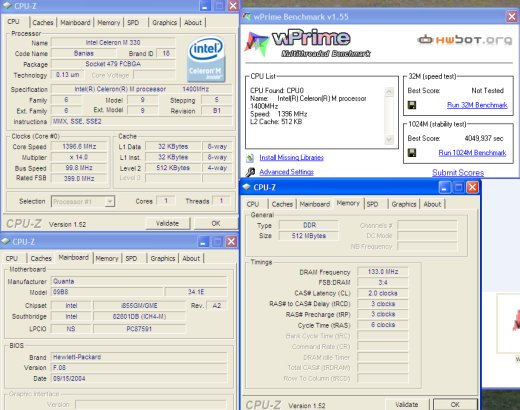Click the Package value Socket 479 FCBGA
Viewport: 520px width, 410px height.
pos(113,64)
